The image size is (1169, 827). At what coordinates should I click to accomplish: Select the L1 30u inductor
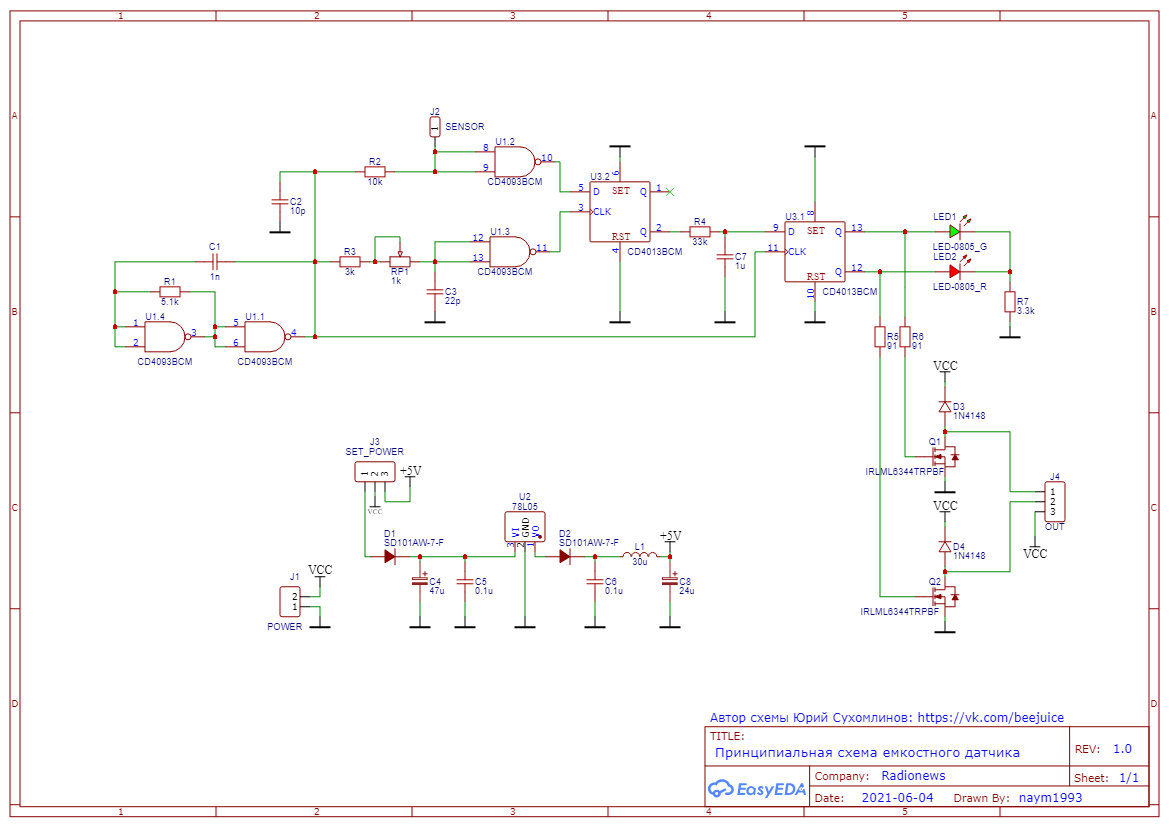pos(640,555)
